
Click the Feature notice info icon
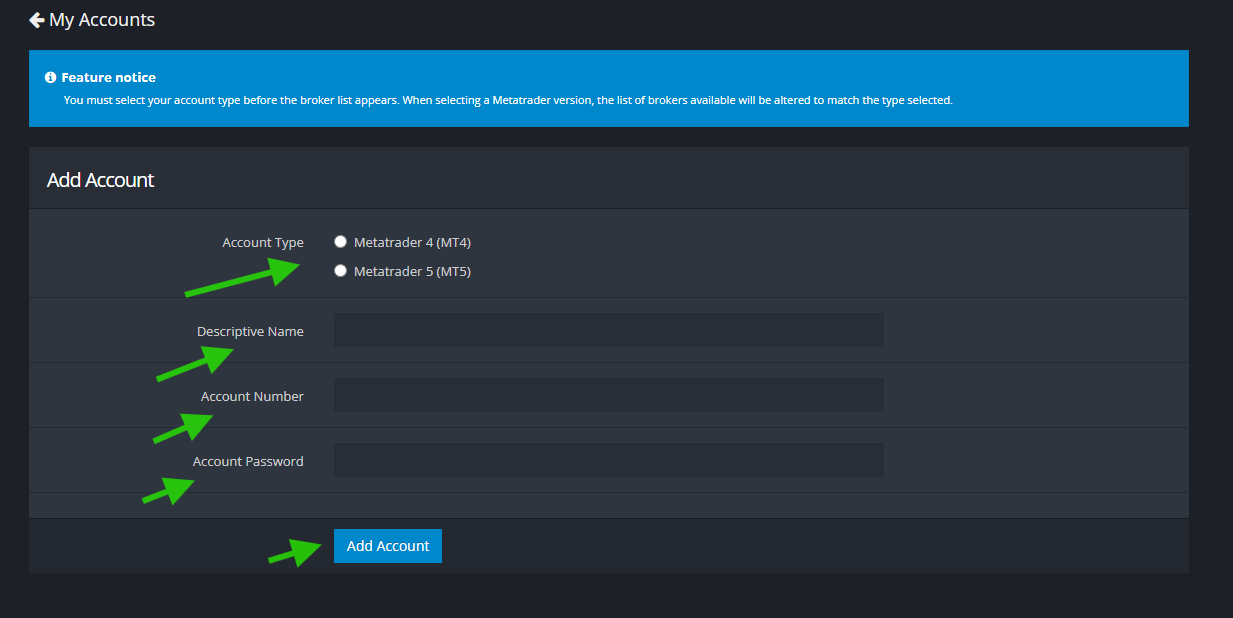50,77
